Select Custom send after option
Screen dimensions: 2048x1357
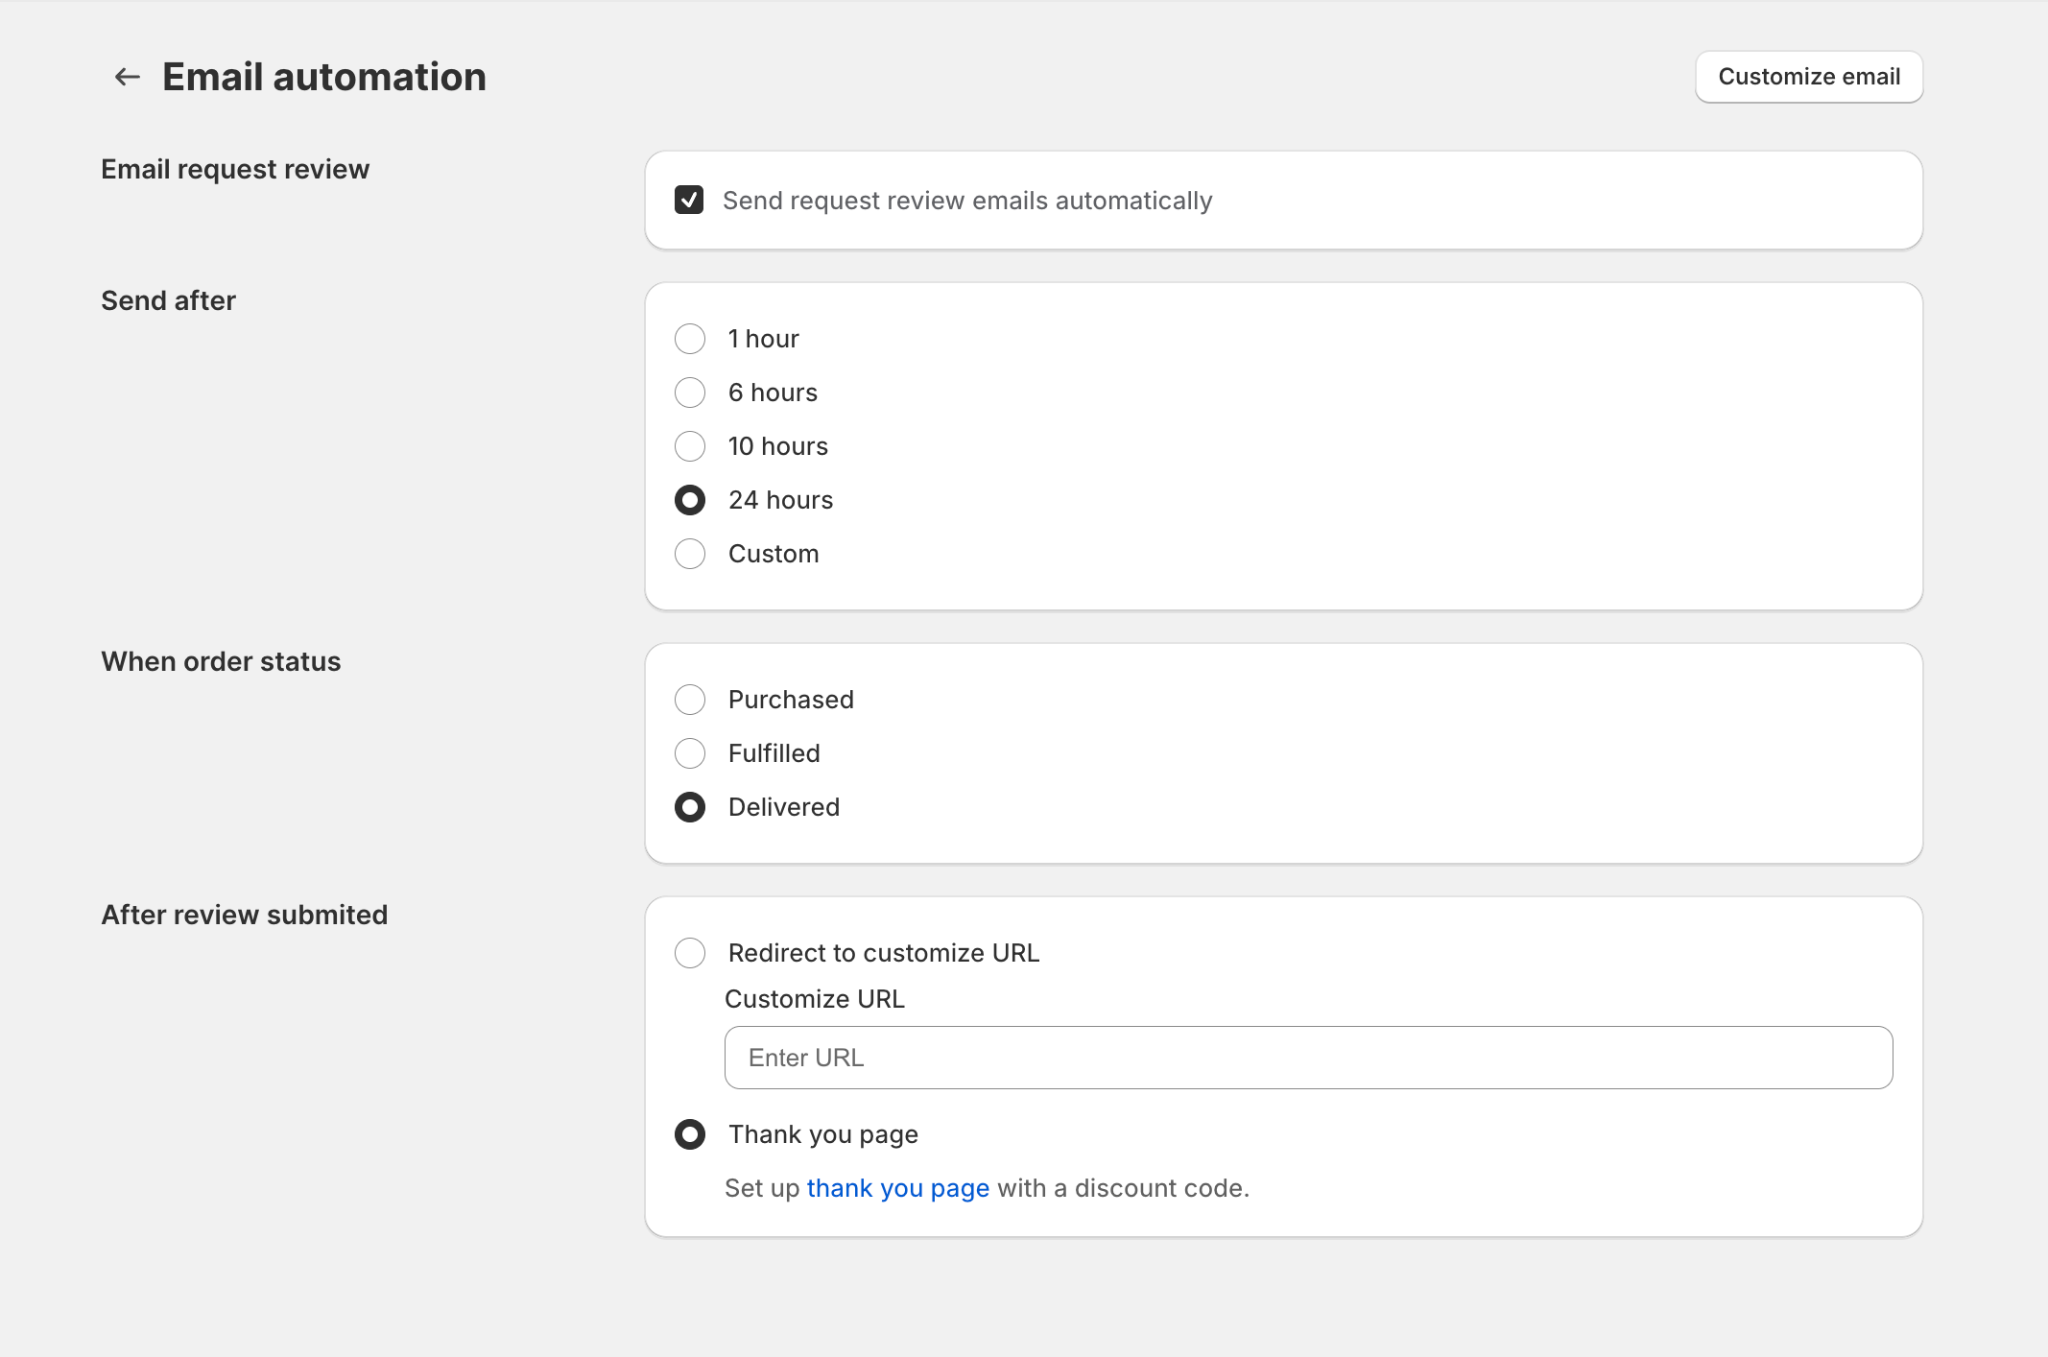coord(690,554)
